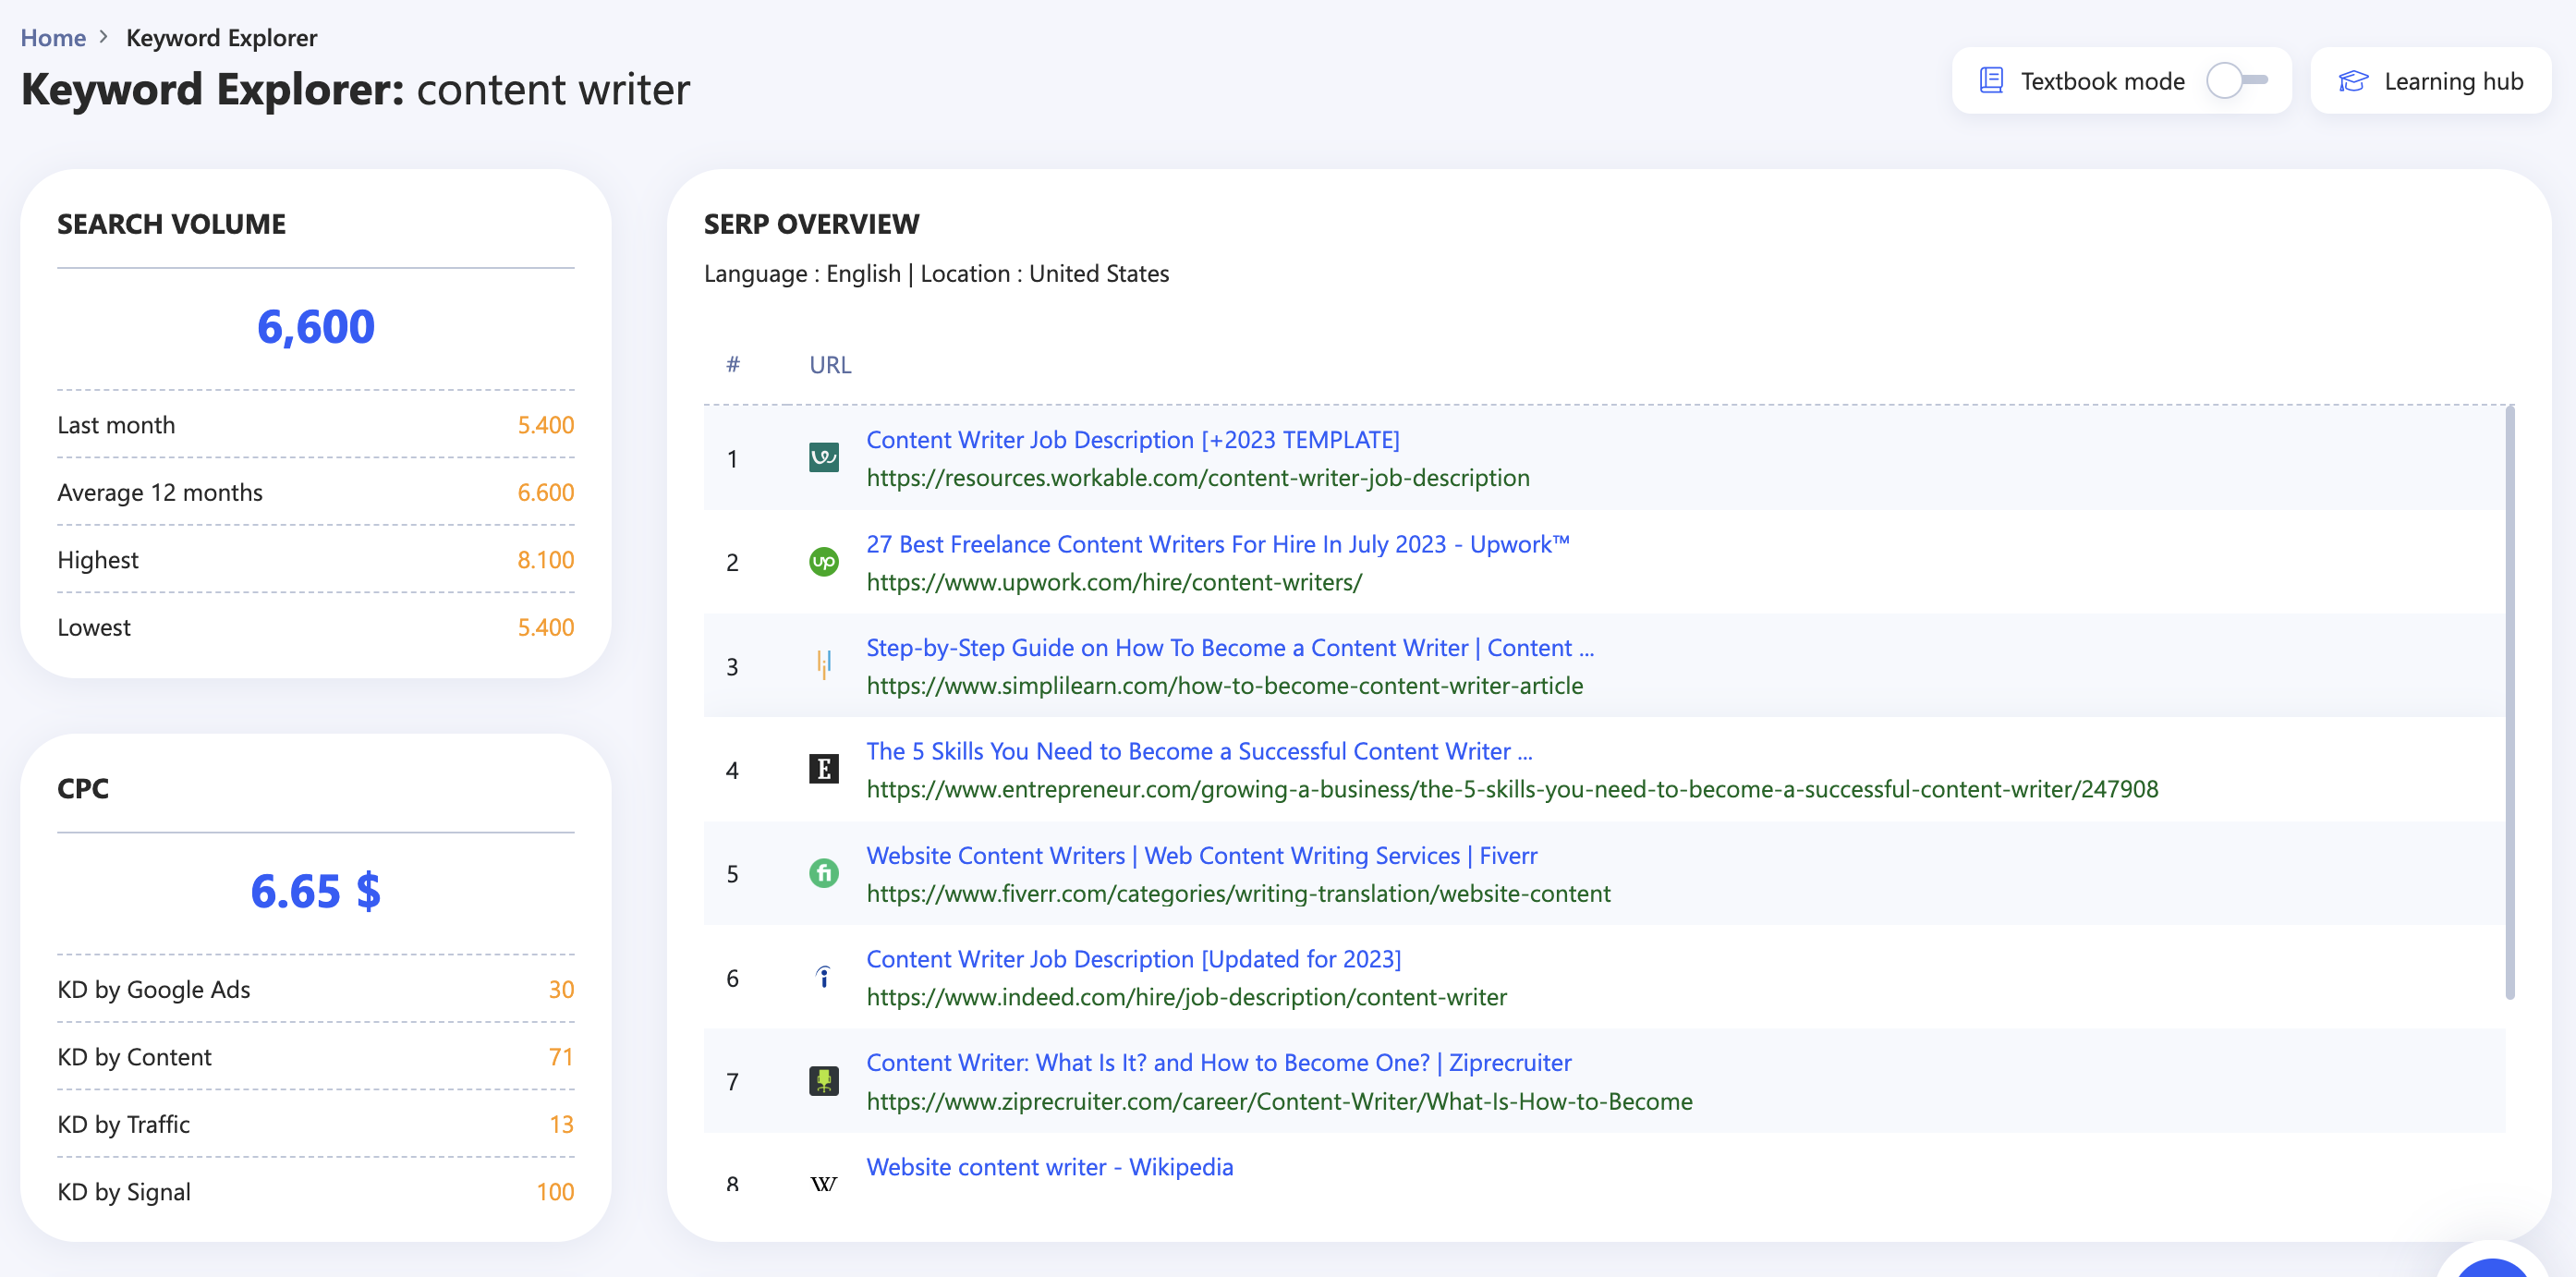Click the Learning hub graduation cap icon
Image resolution: width=2576 pixels, height=1277 pixels.
coord(2353,81)
